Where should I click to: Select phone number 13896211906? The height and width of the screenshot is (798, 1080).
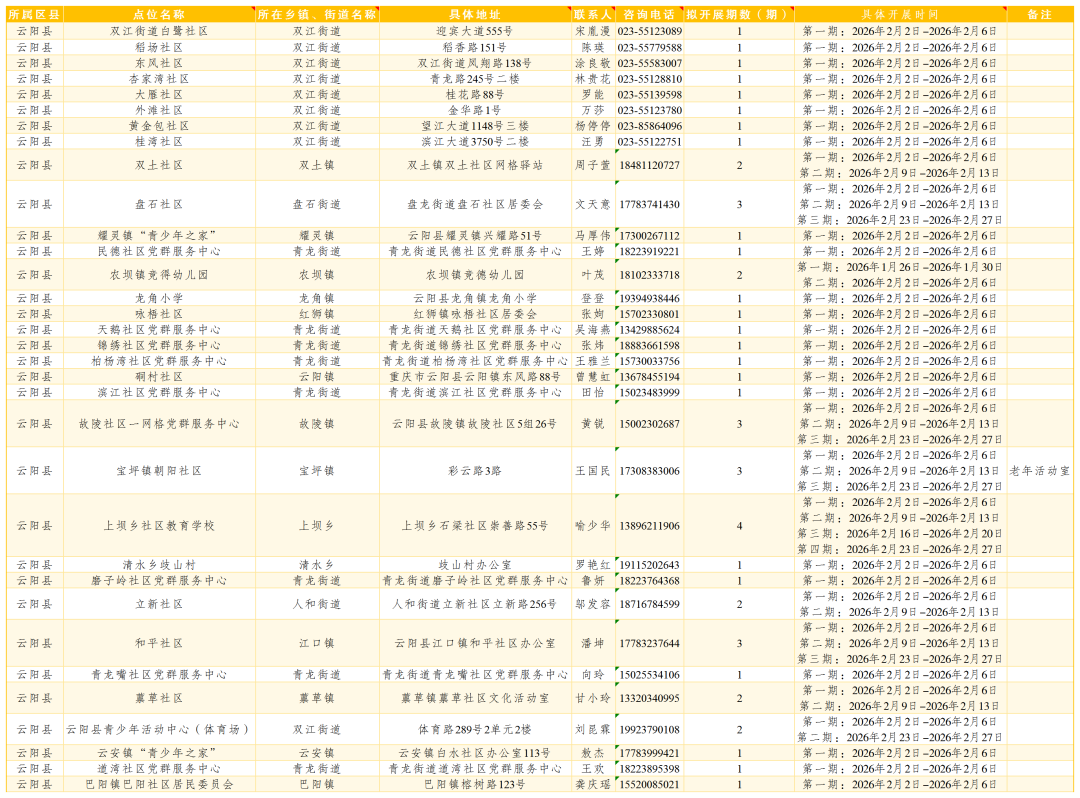point(649,526)
